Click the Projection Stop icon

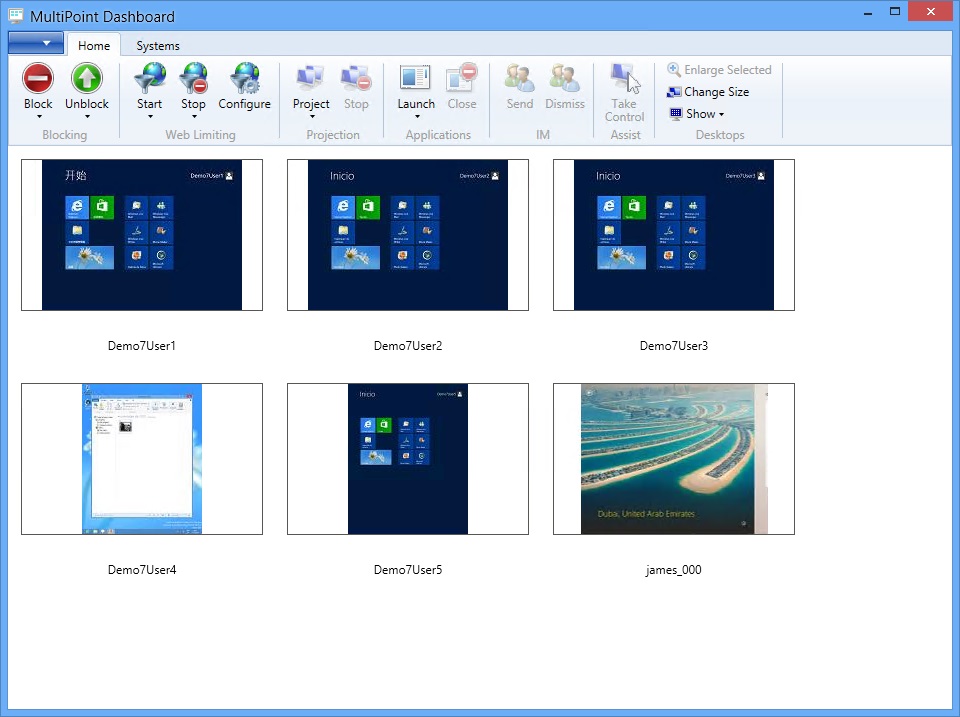356,78
